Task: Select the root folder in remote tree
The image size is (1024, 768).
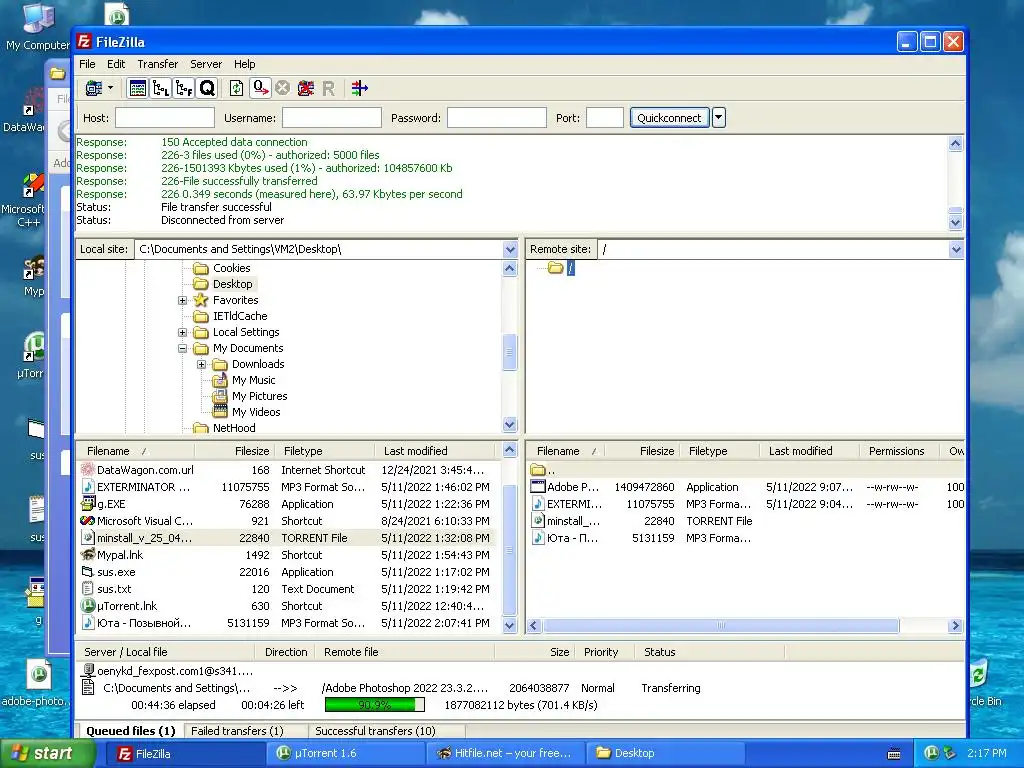Action: click(571, 268)
